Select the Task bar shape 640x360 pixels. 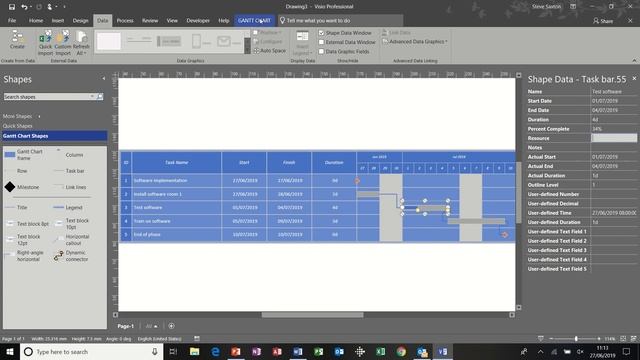click(x=70, y=171)
